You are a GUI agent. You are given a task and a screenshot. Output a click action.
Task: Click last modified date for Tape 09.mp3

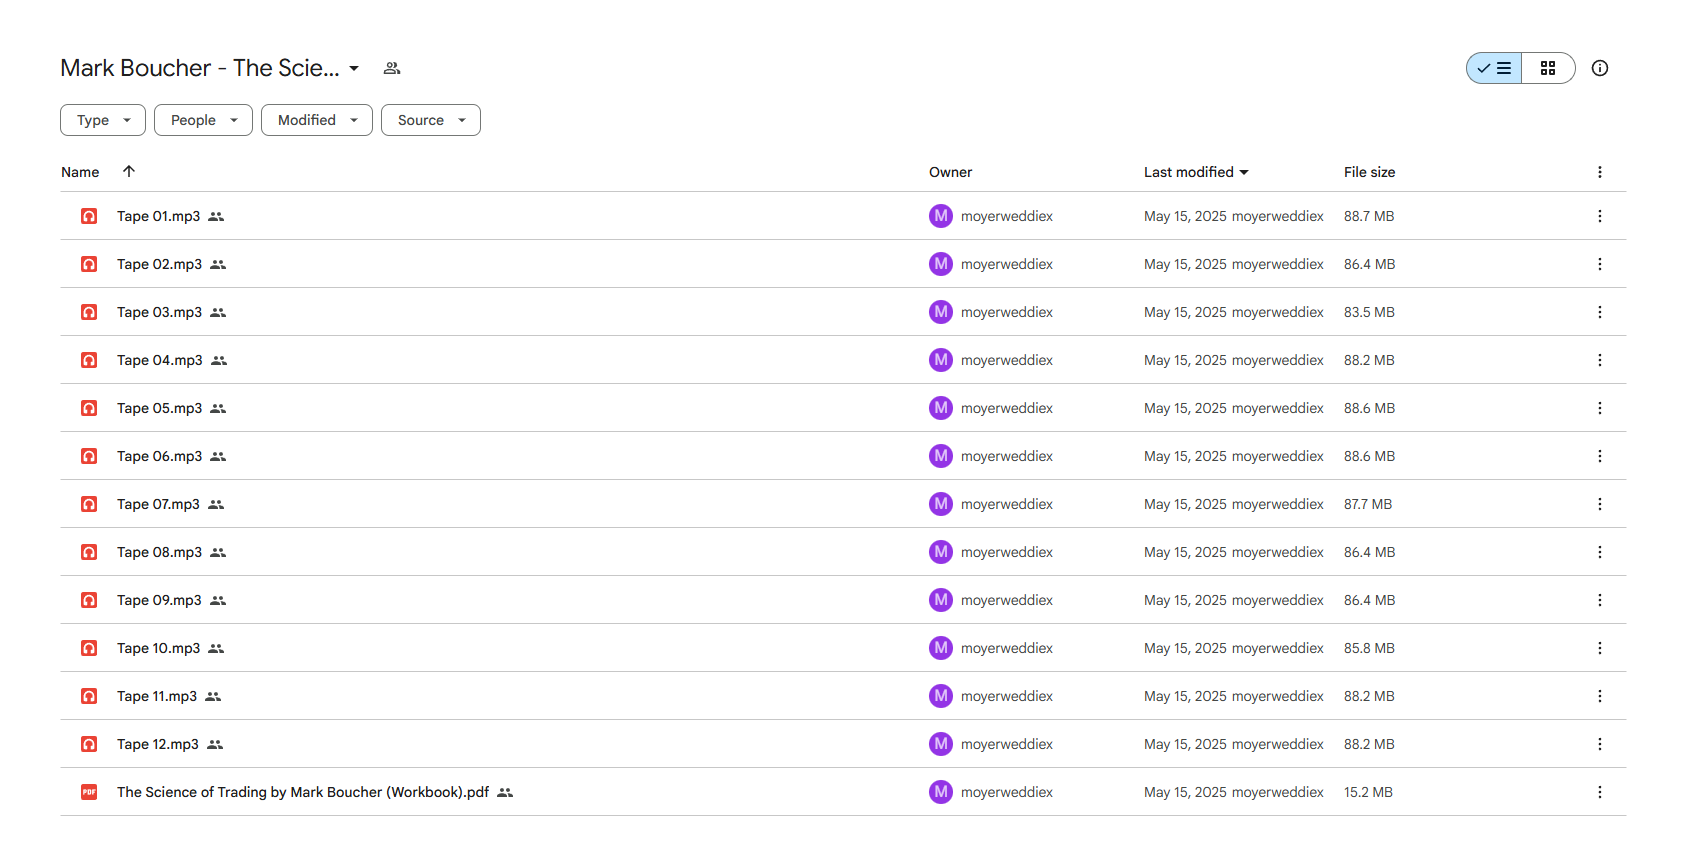pos(1185,600)
